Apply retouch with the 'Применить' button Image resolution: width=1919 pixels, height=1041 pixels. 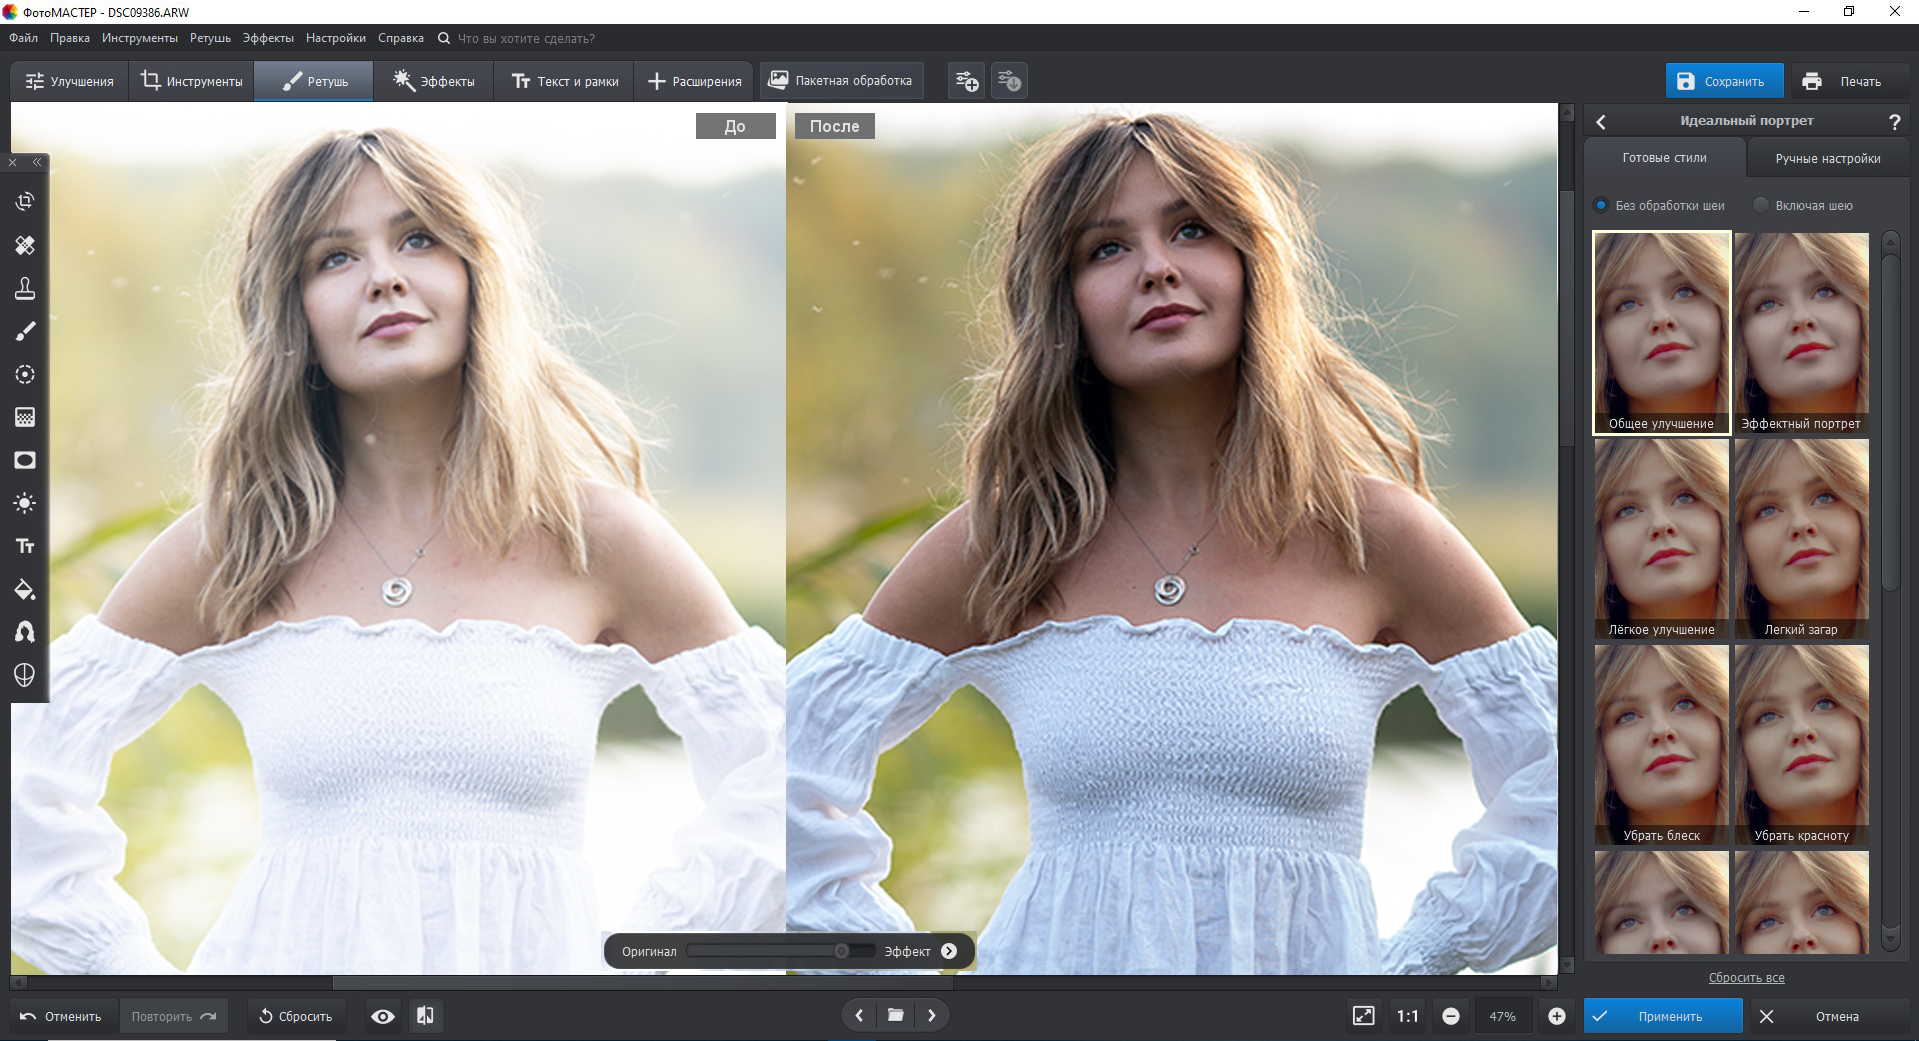pos(1664,1015)
